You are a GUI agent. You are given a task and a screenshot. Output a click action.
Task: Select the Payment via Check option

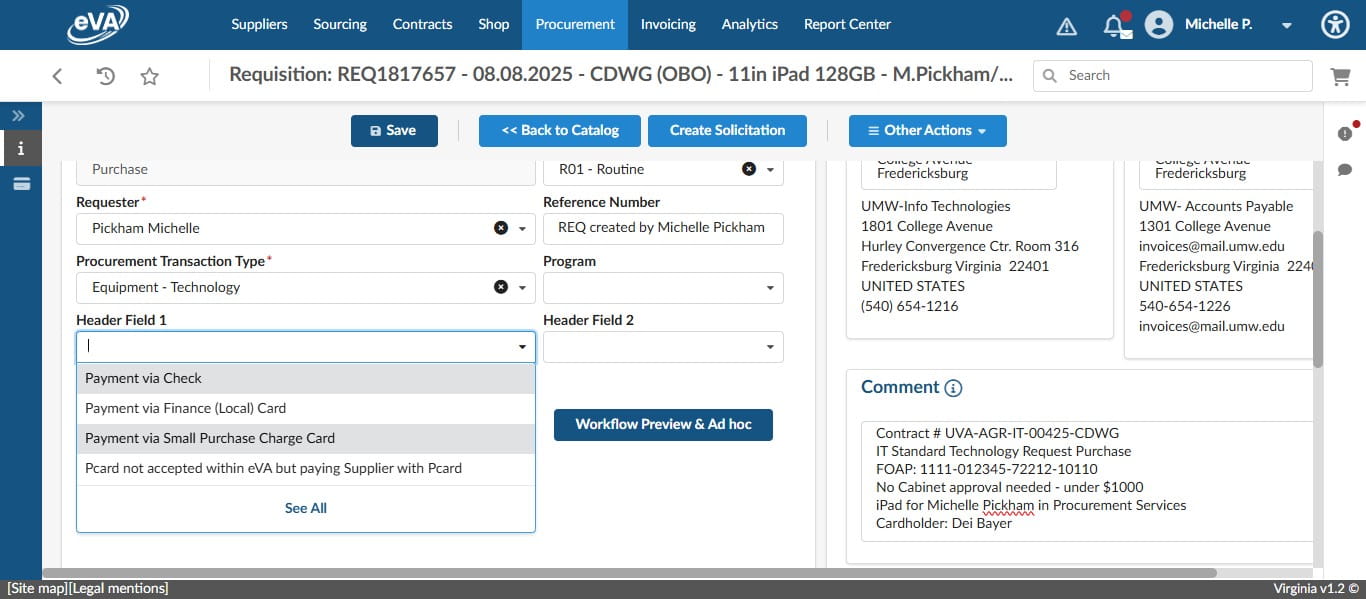pos(143,378)
